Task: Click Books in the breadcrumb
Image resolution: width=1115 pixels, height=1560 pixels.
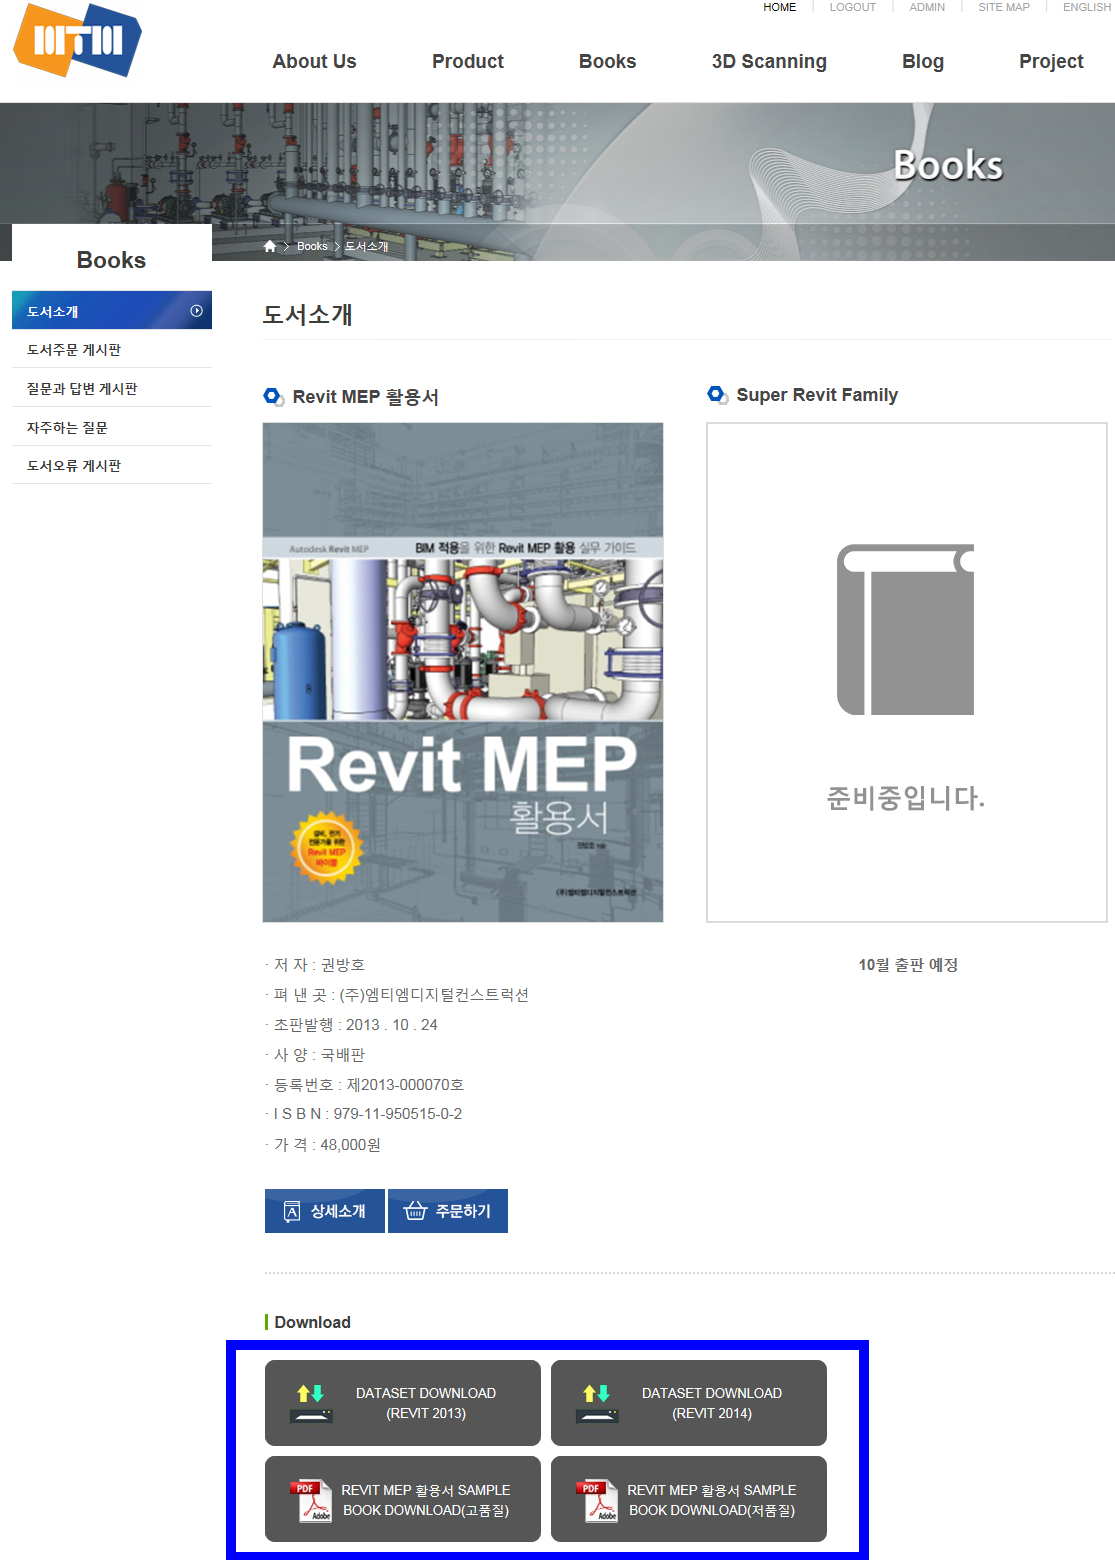Action: click(x=312, y=246)
